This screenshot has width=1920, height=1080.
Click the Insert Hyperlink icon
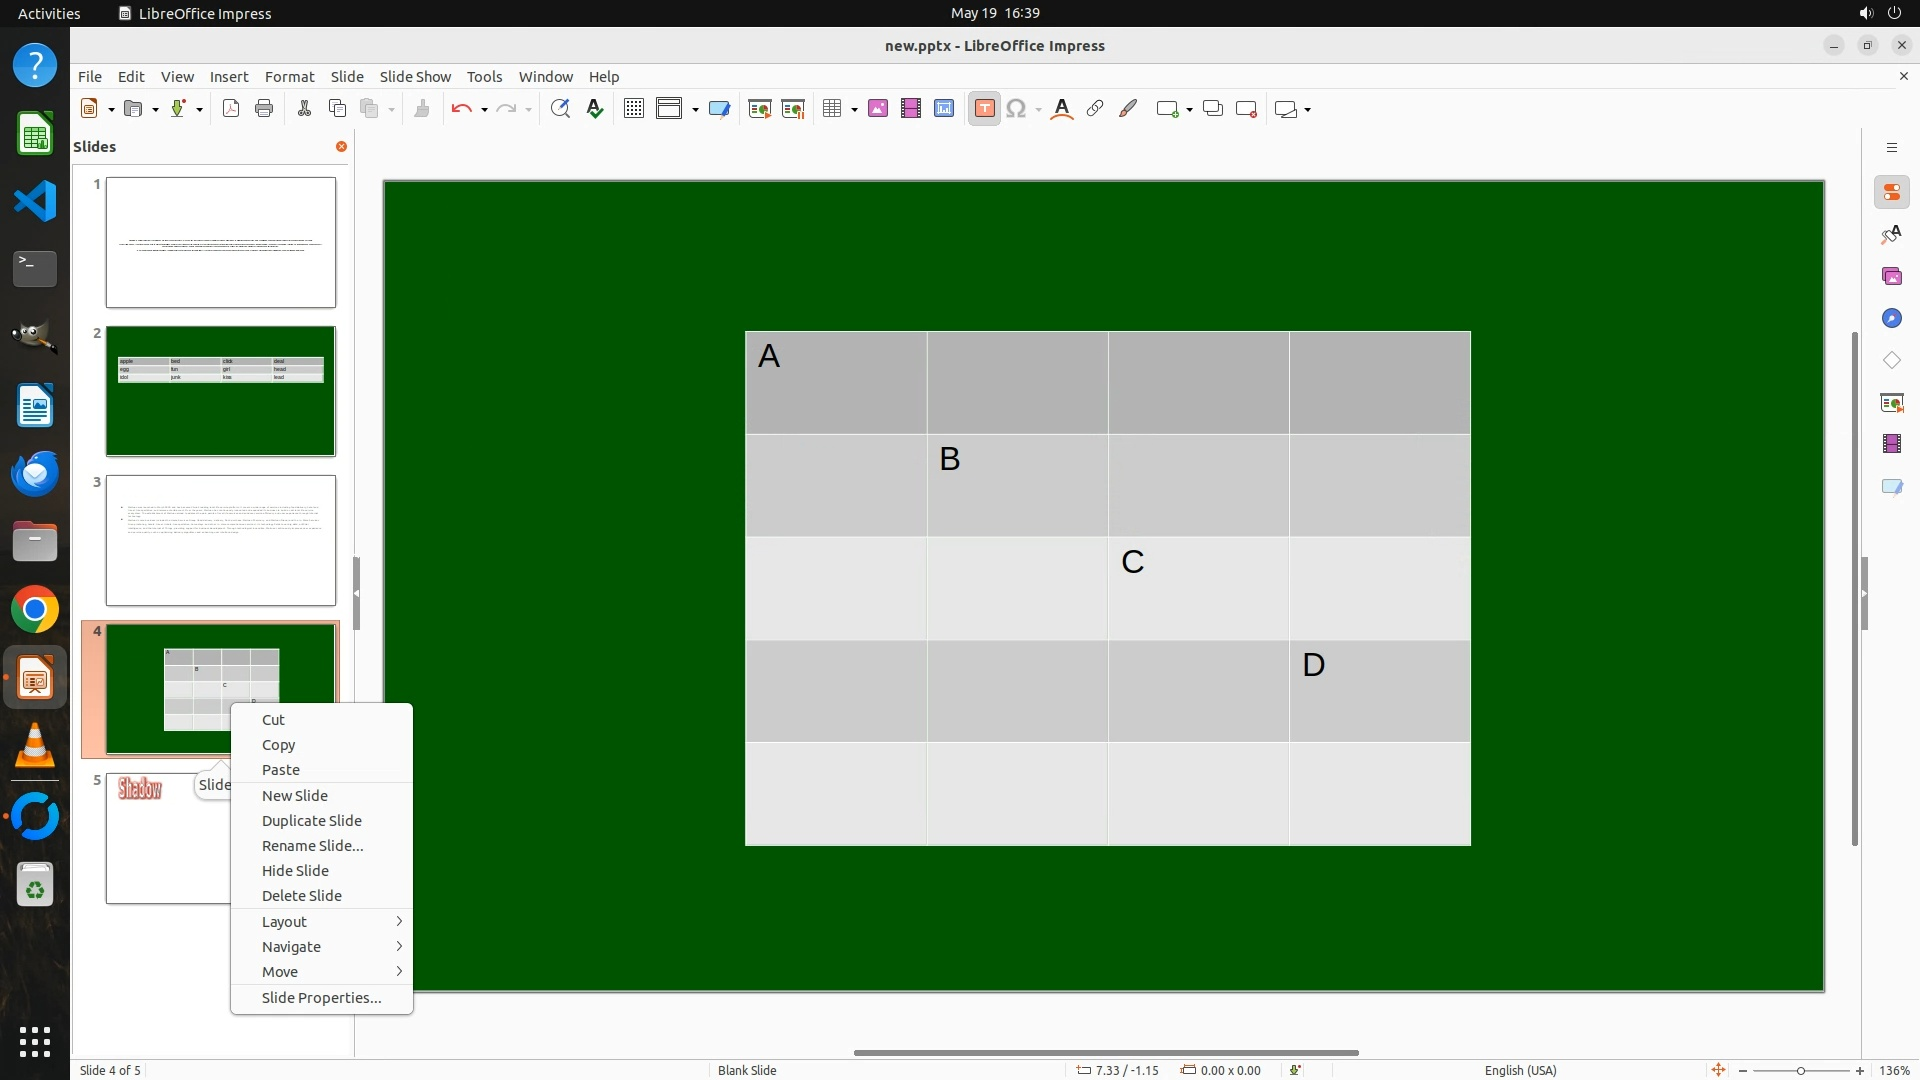(1095, 109)
